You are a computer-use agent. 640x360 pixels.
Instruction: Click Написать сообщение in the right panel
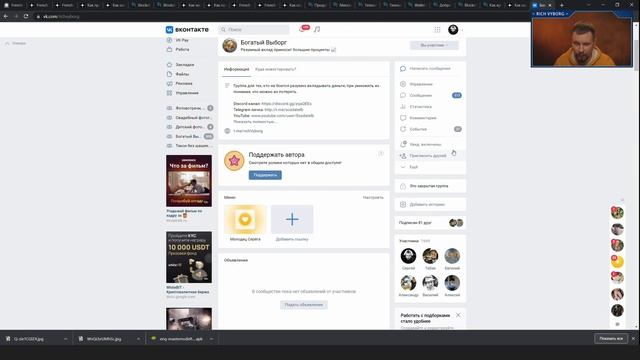pos(430,69)
